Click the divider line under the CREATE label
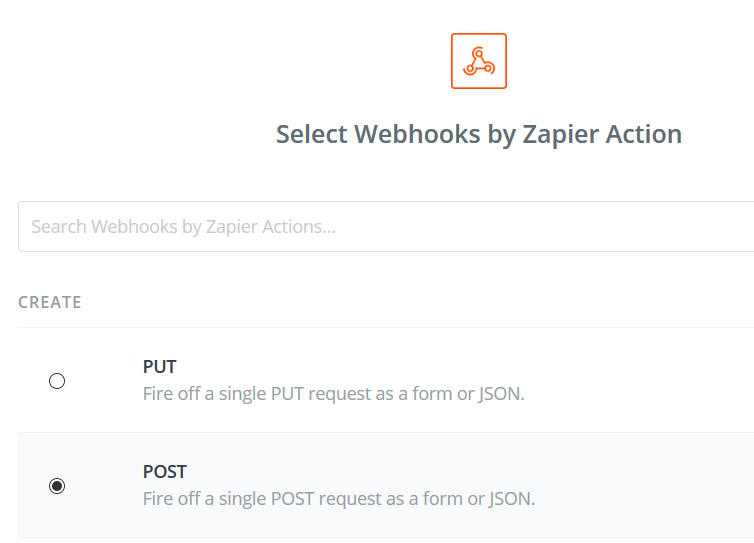 click(386, 328)
